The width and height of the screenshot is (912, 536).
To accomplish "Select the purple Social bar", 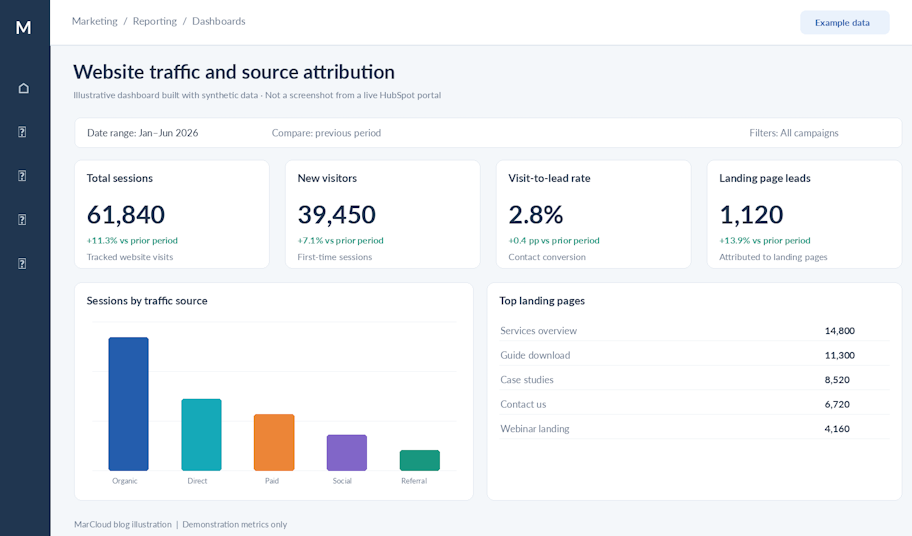I will click(347, 453).
